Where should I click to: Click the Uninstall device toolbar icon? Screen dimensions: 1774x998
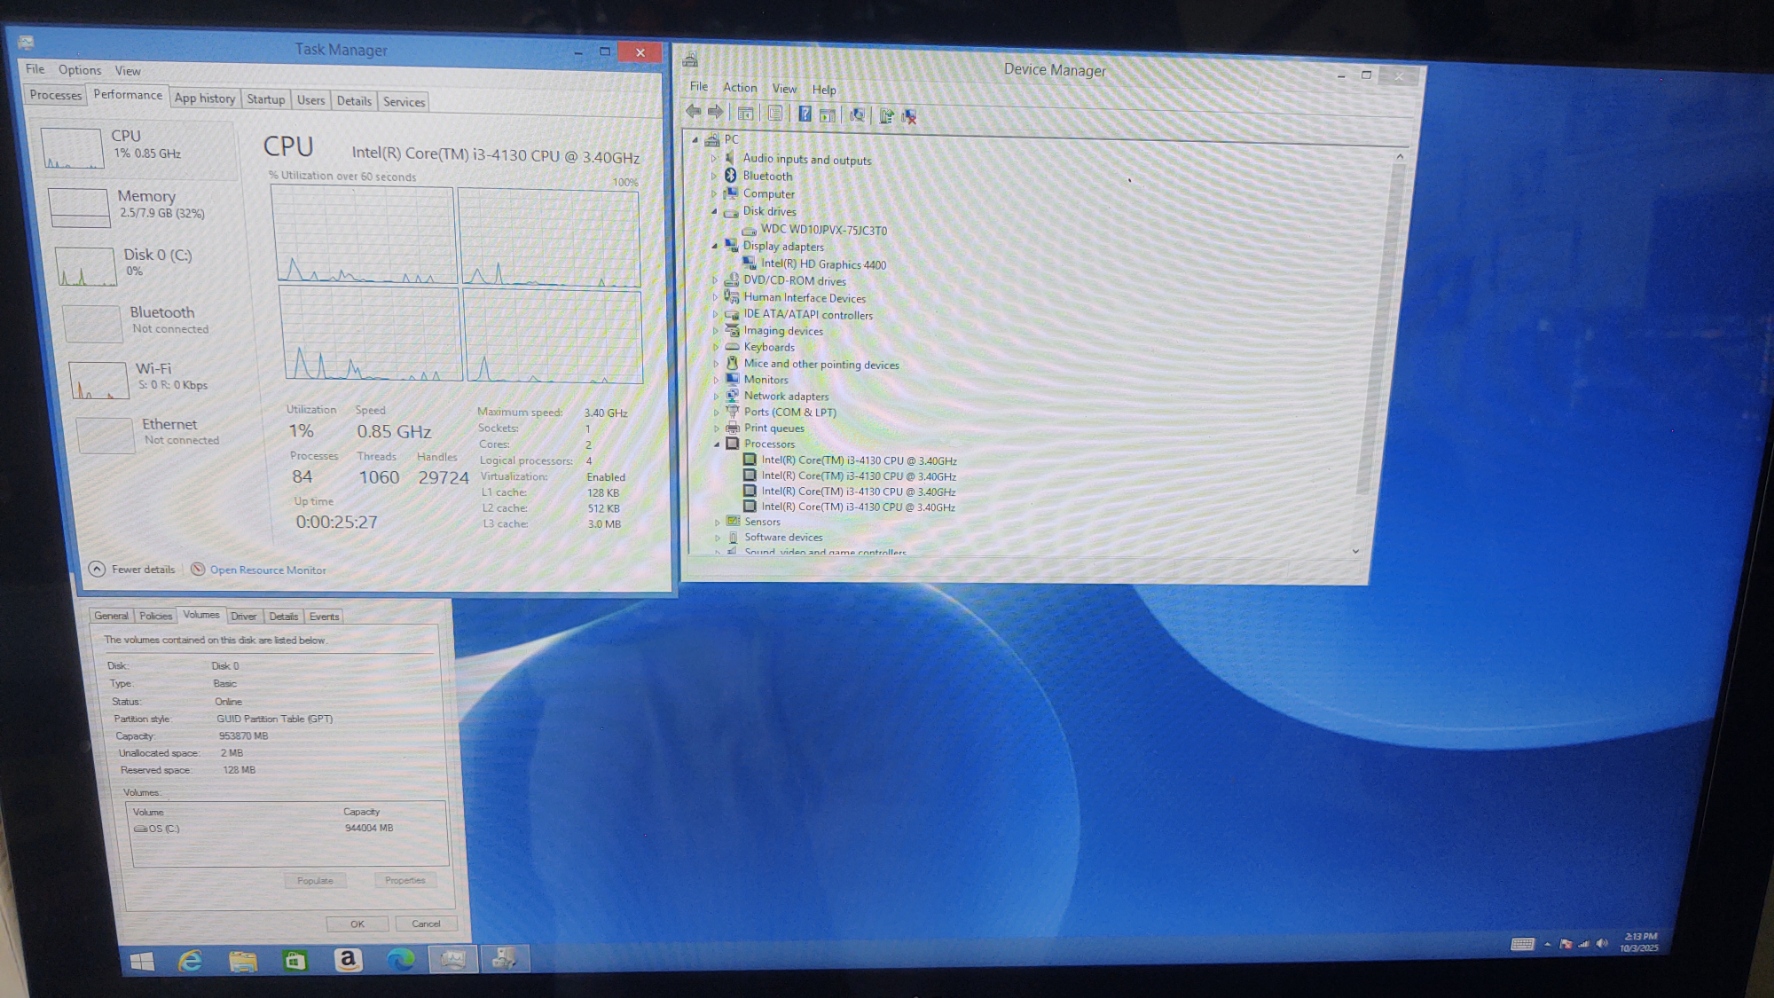[909, 116]
